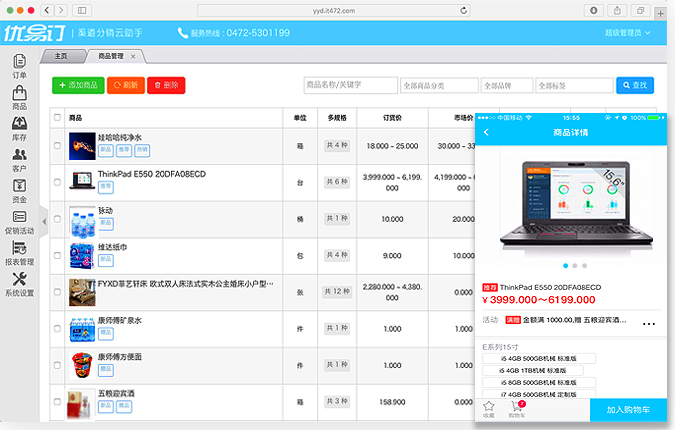This screenshot has width=675, height=430.
Task: Expand 共 4 种 specs for 娃哈哈纯净水
Action: tap(337, 145)
